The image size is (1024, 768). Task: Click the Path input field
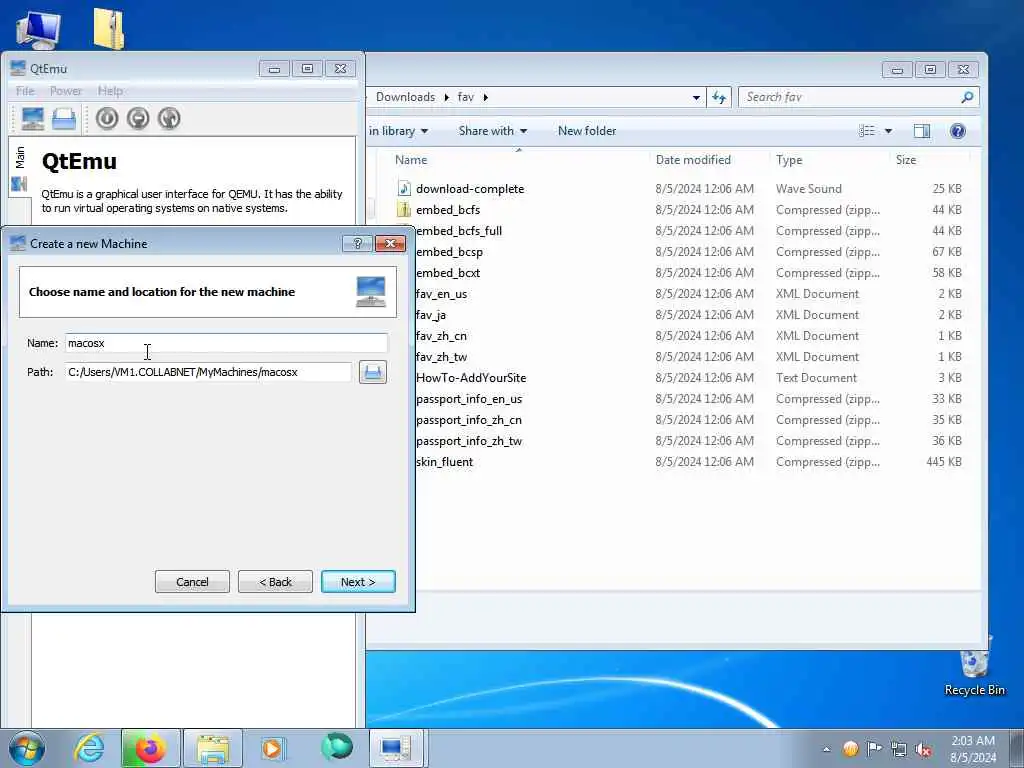pos(208,372)
